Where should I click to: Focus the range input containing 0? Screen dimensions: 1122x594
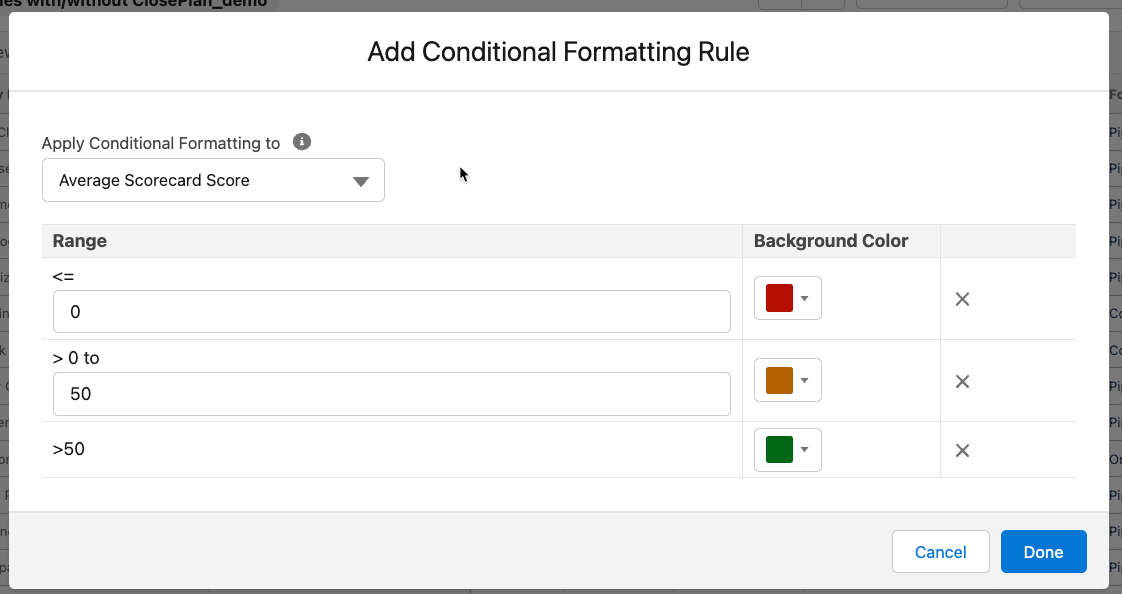391,312
